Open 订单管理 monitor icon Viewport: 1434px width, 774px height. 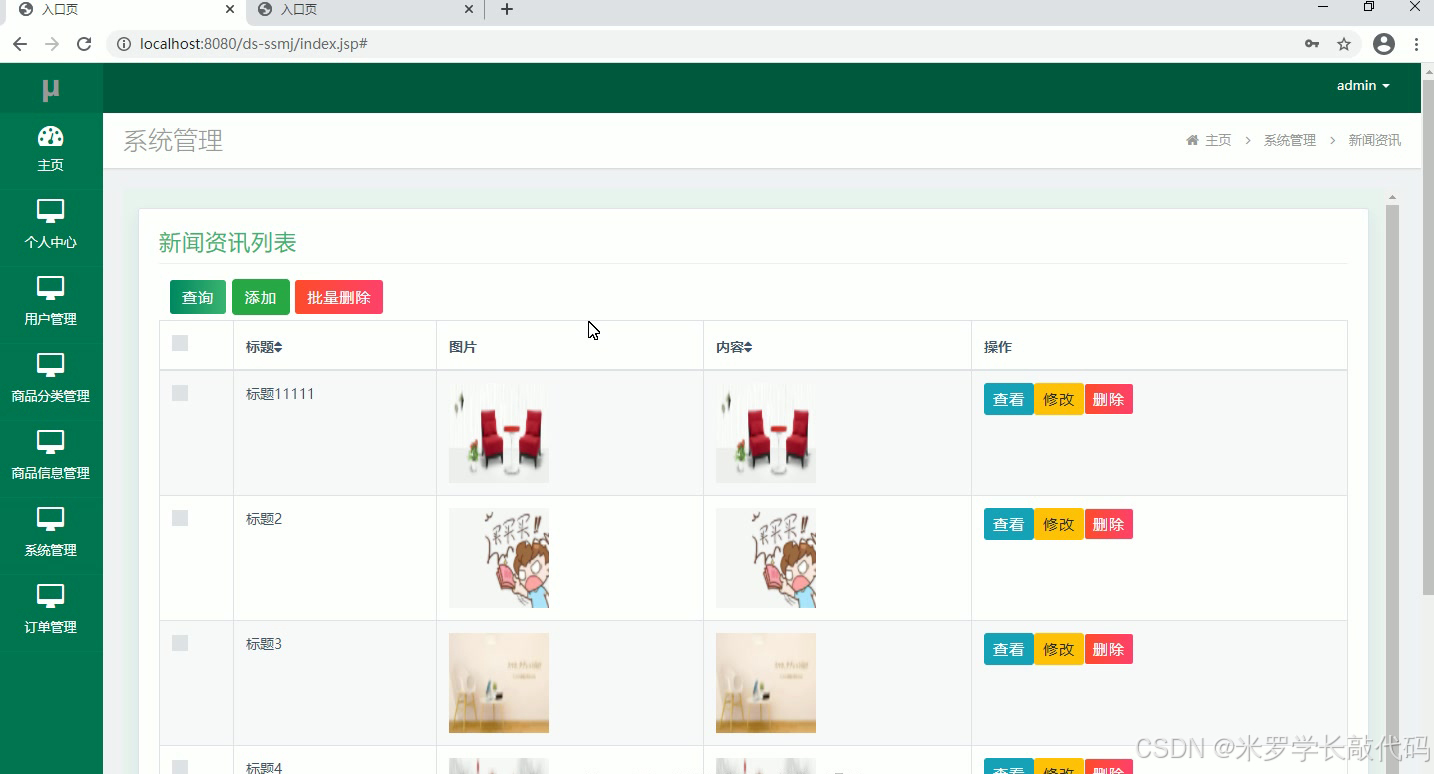(51, 596)
